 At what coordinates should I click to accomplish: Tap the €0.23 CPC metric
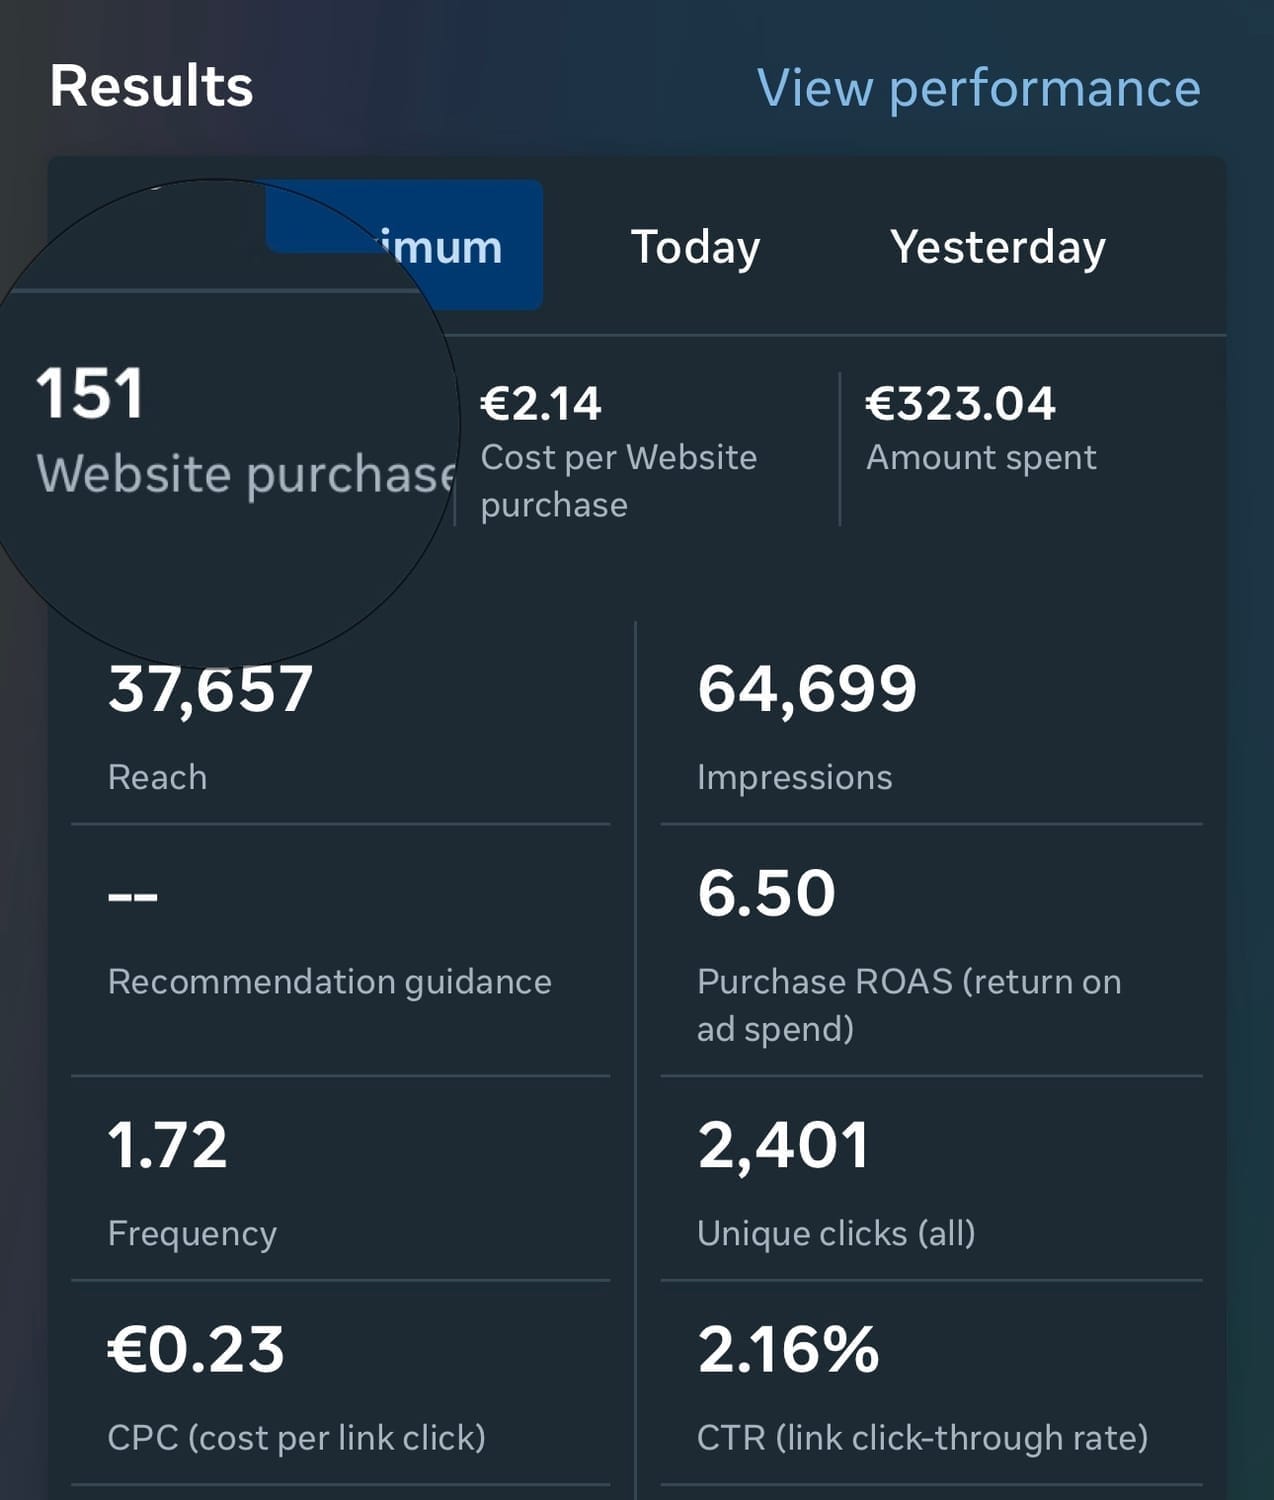click(196, 1350)
